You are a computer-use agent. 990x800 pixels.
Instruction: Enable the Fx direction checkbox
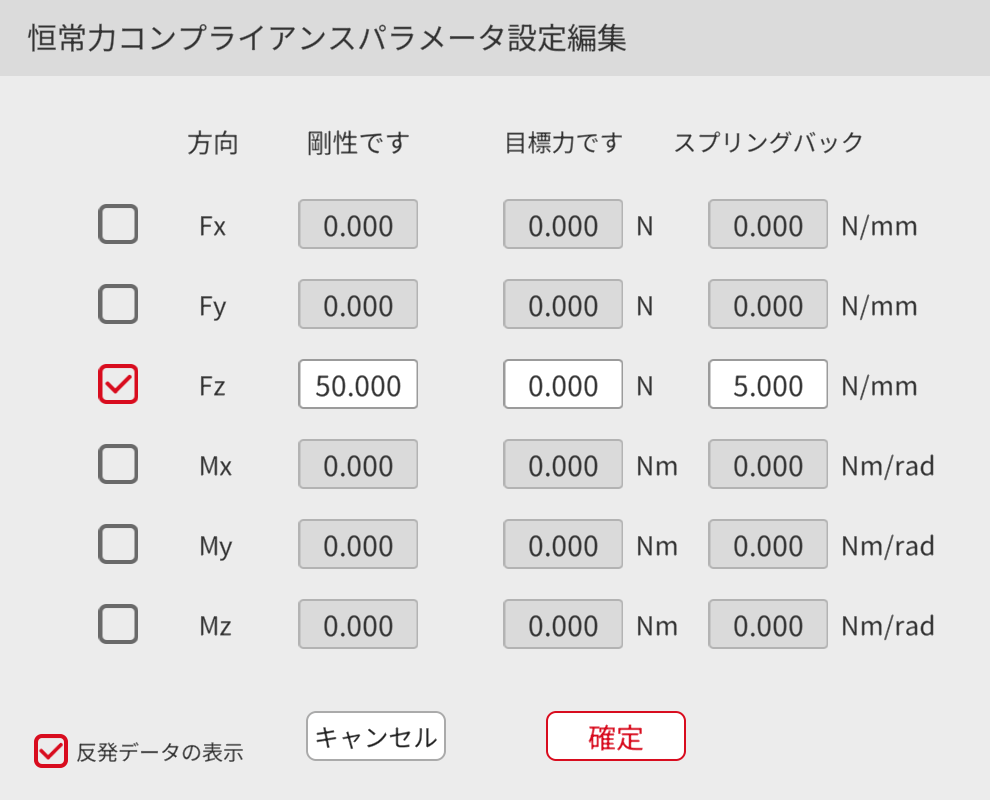pyautogui.click(x=118, y=224)
